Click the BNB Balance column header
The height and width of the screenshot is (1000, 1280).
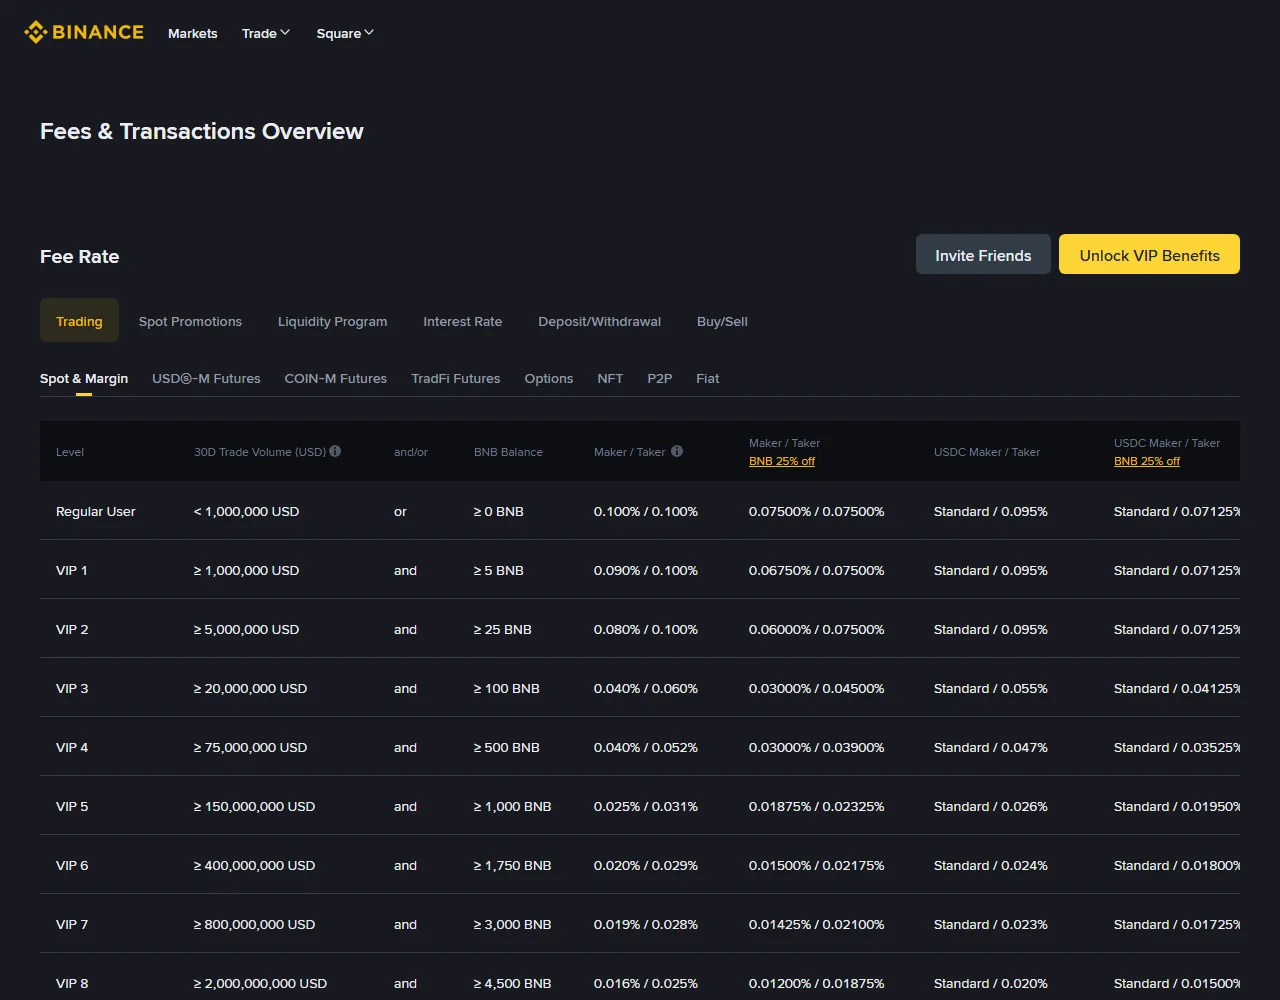508,452
